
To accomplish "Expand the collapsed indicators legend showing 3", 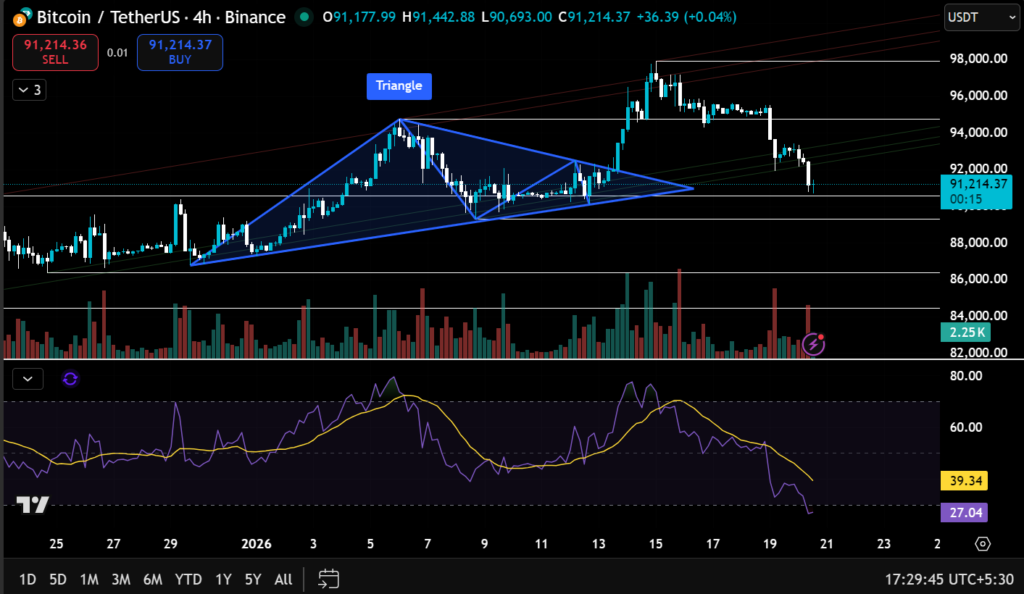I will coord(28,90).
